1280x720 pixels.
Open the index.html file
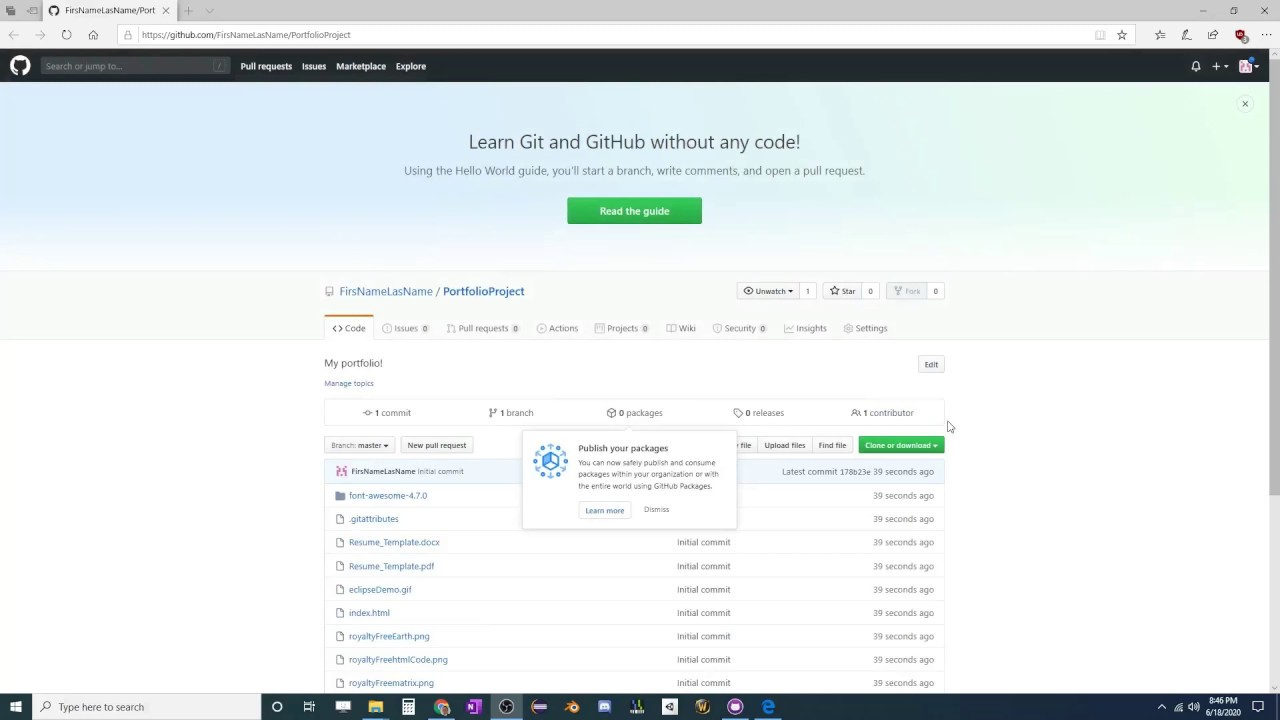[369, 613]
